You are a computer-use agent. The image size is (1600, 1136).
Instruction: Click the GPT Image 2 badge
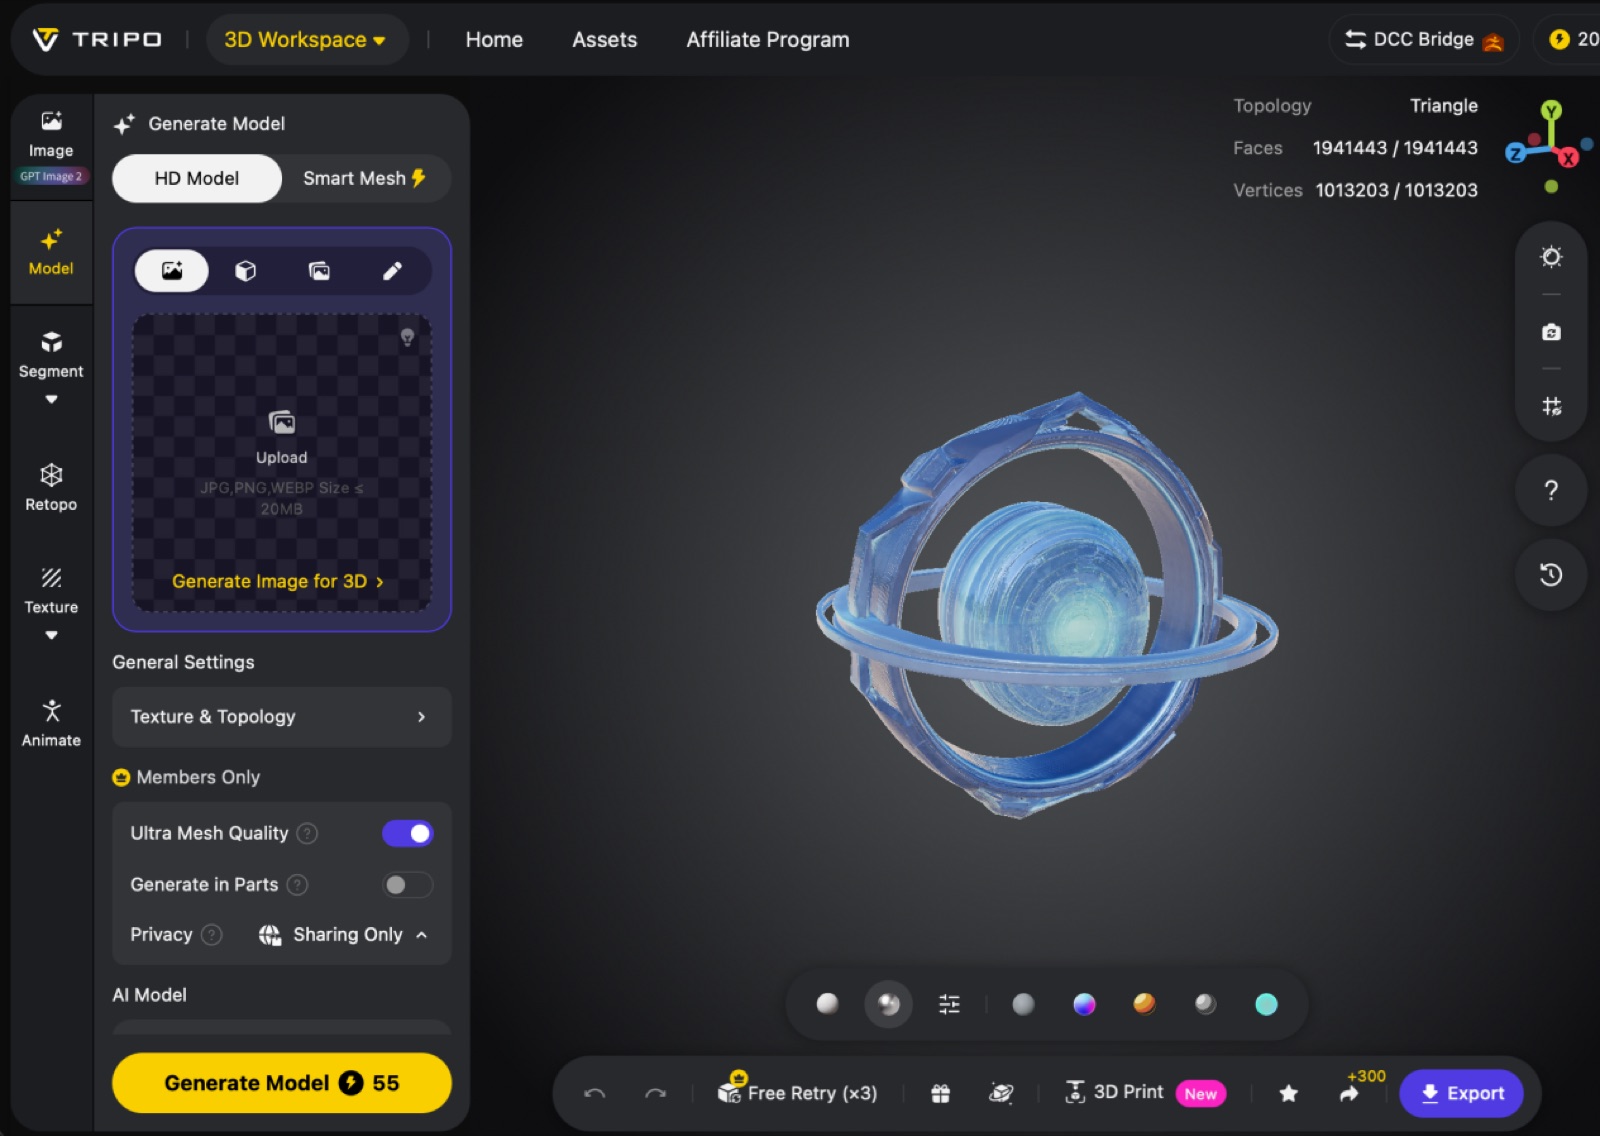[x=51, y=176]
